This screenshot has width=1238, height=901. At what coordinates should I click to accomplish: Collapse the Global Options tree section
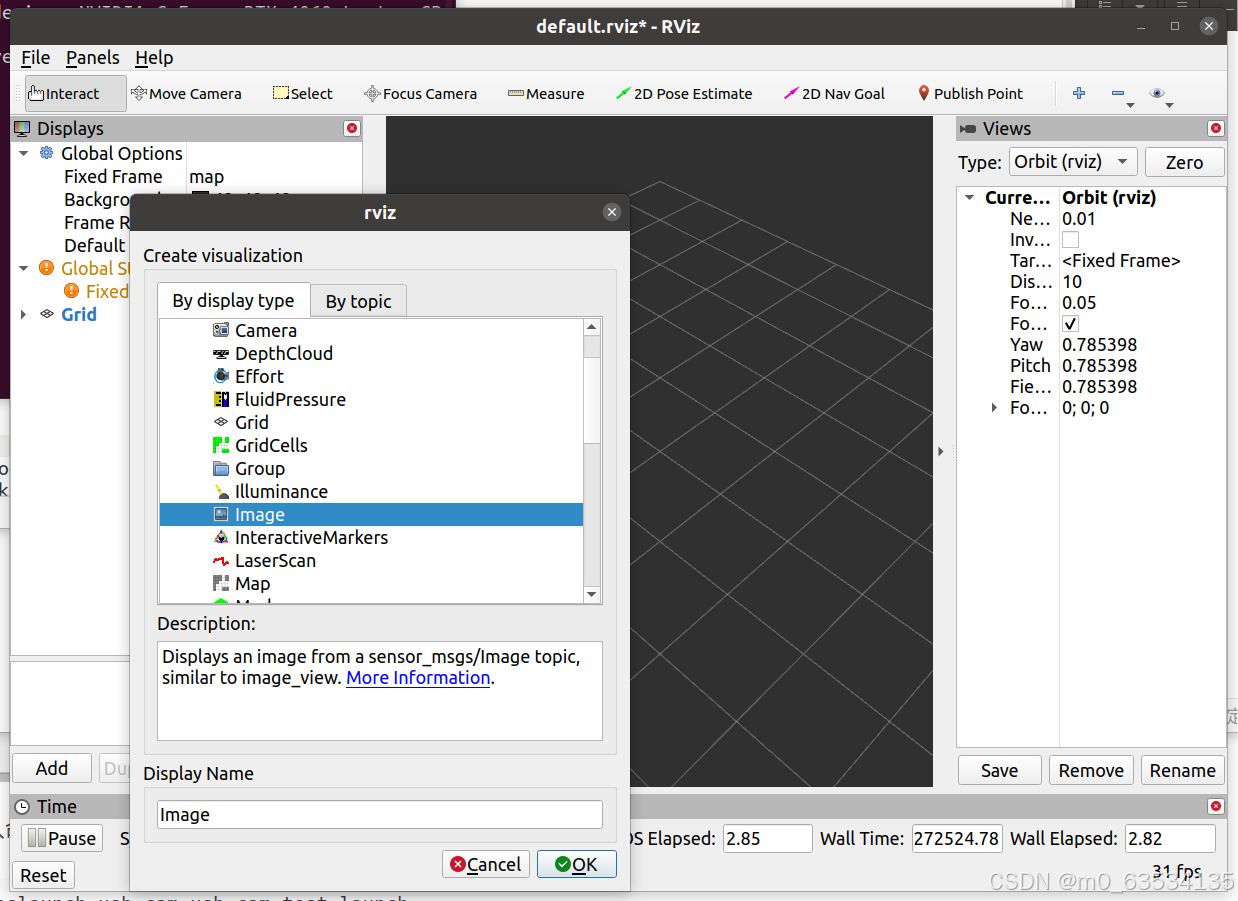24,154
